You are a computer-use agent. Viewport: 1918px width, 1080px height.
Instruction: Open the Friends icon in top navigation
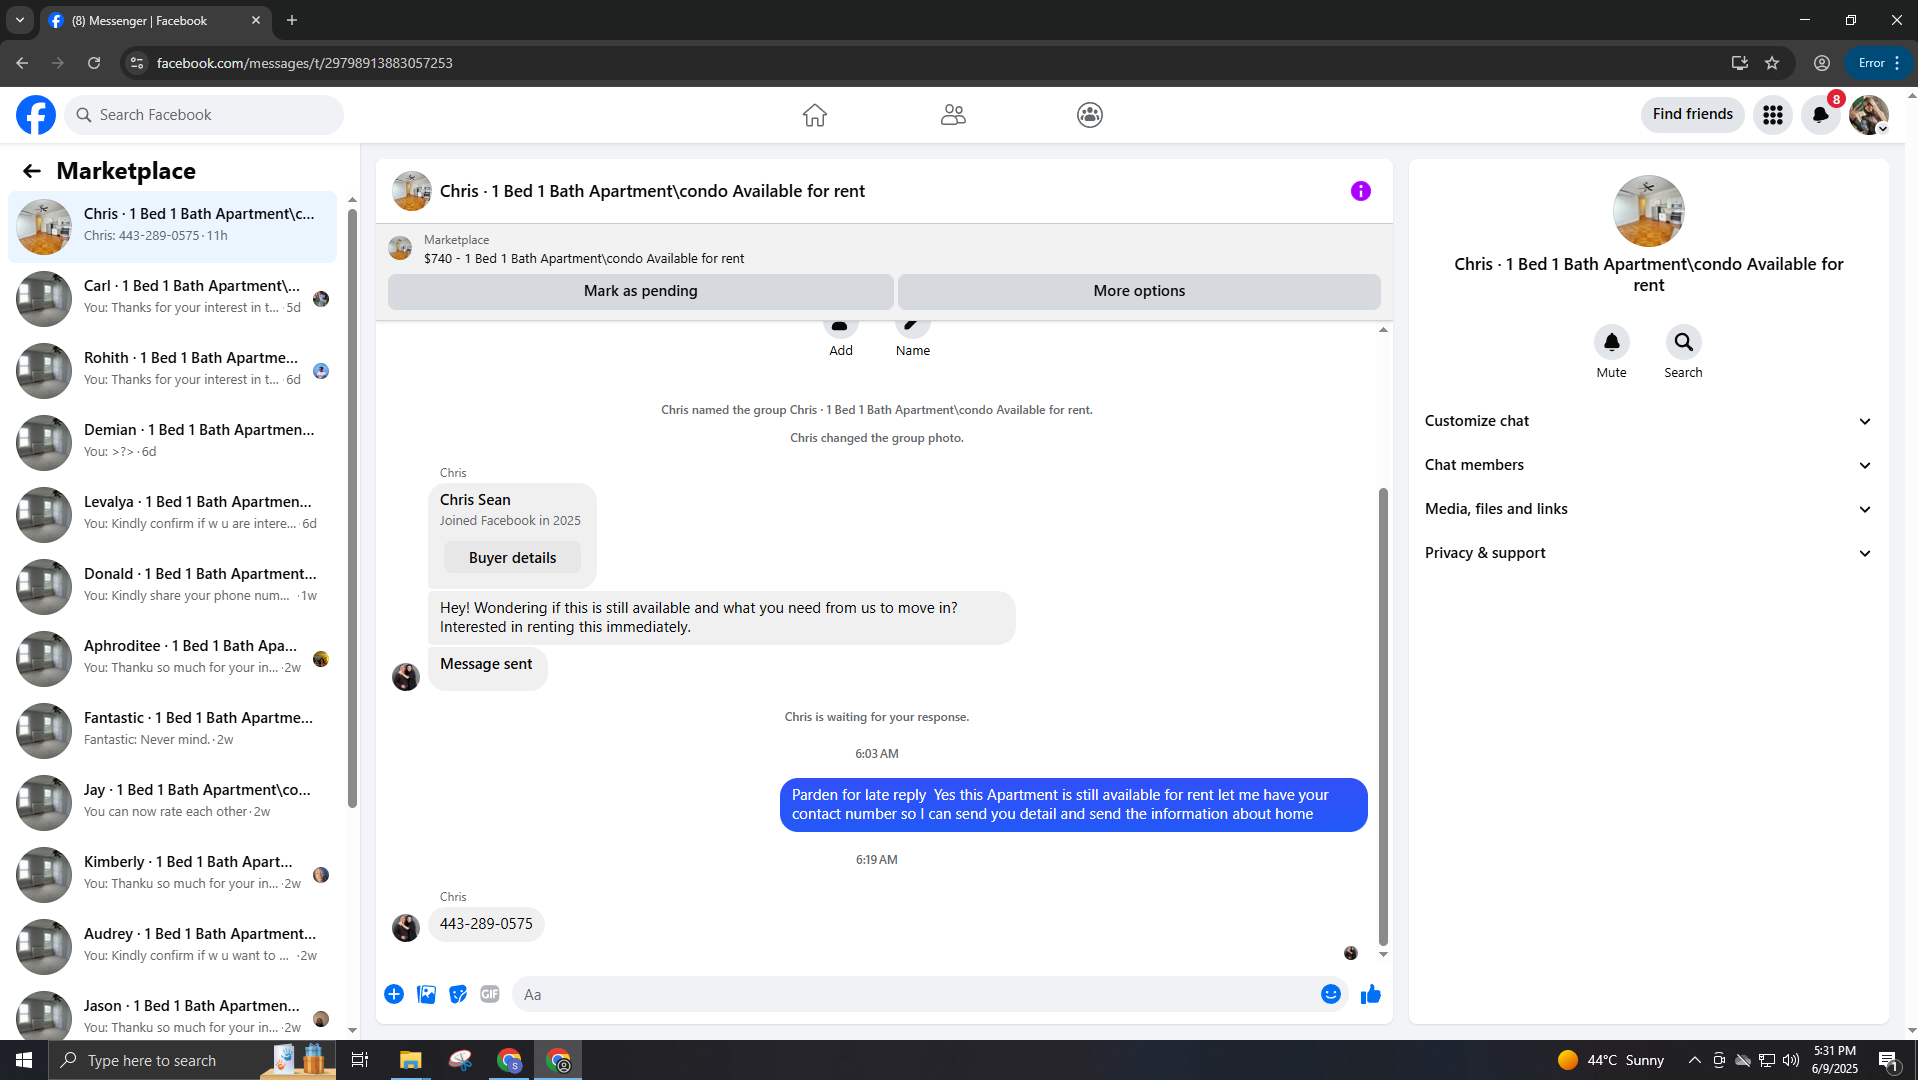[953, 115]
